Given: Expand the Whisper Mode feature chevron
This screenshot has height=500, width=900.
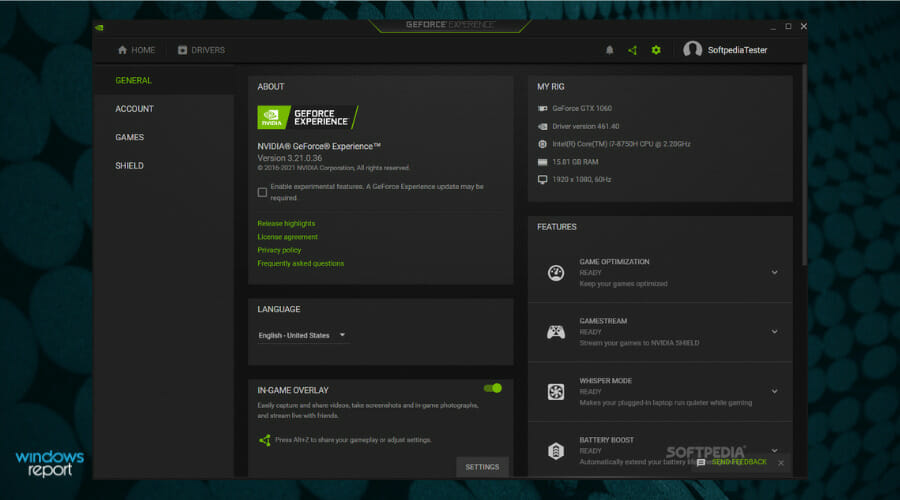Looking at the screenshot, I should [774, 392].
